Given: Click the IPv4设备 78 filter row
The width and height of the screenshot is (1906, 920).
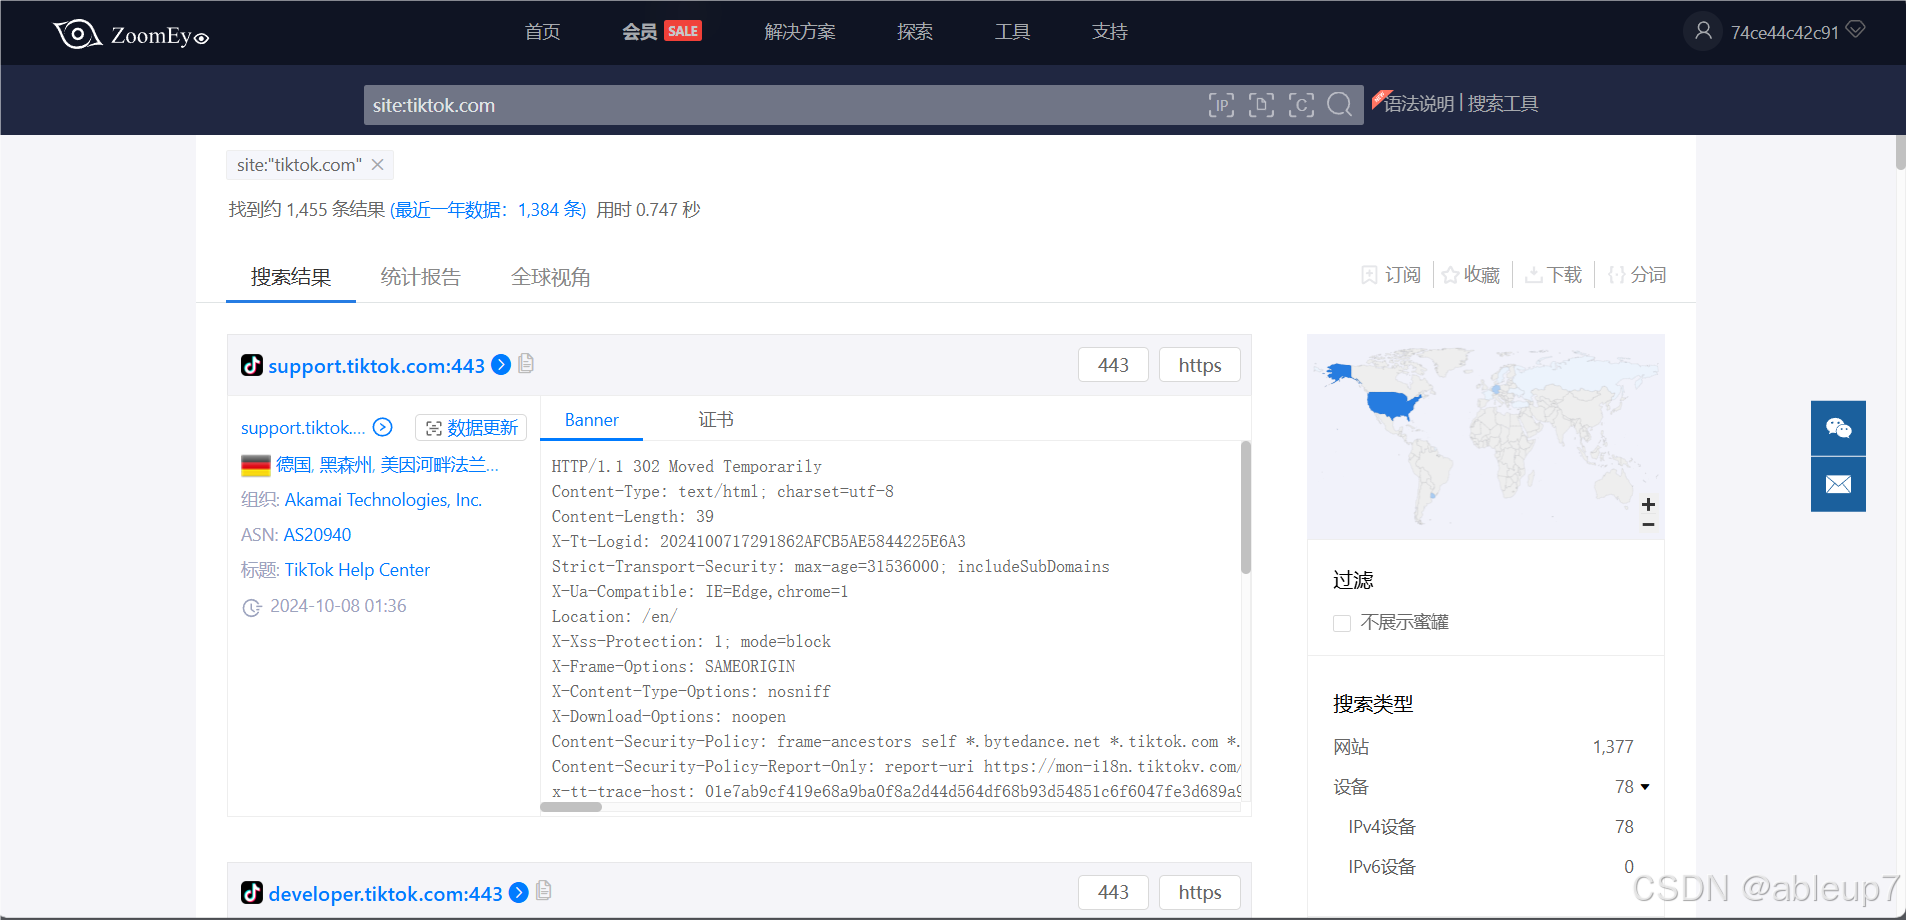Looking at the screenshot, I should pos(1490,827).
